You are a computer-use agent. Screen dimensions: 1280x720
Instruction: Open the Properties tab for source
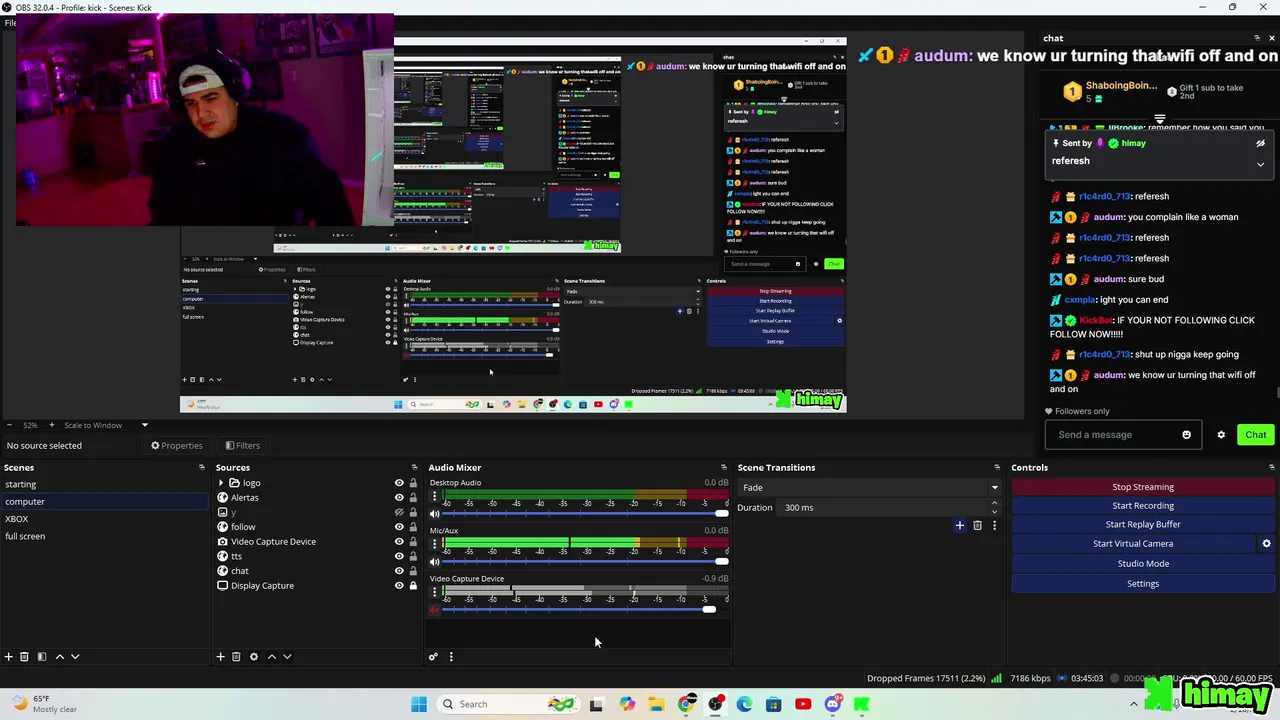177,446
